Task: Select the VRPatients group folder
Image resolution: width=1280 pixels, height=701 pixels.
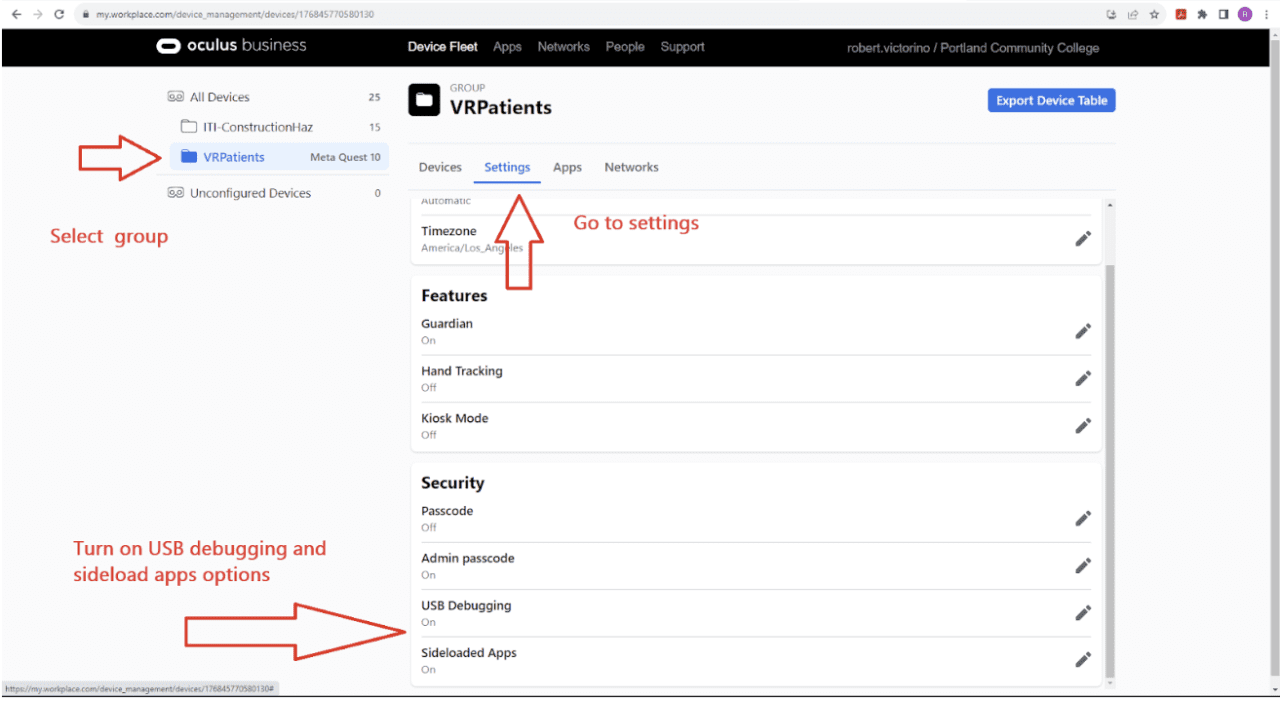Action: click(x=233, y=157)
